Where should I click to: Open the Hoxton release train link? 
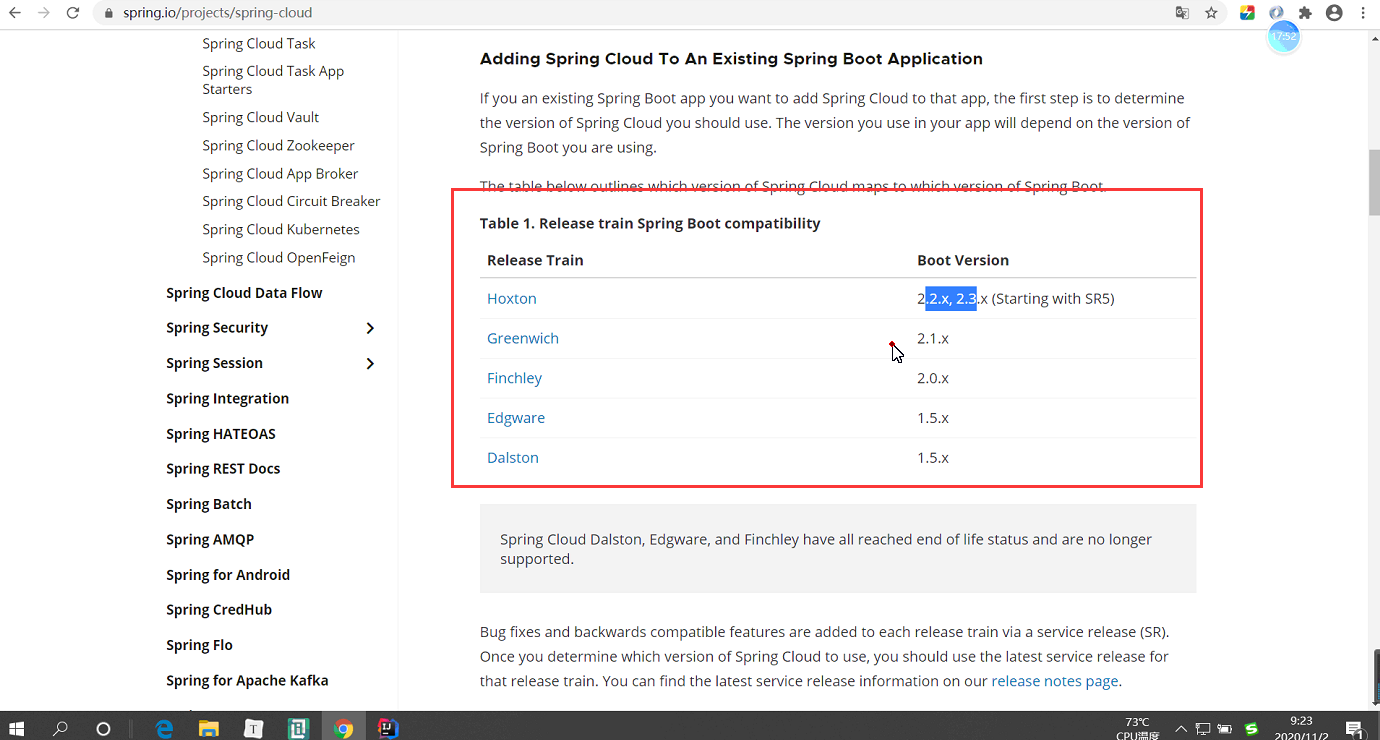(x=512, y=299)
